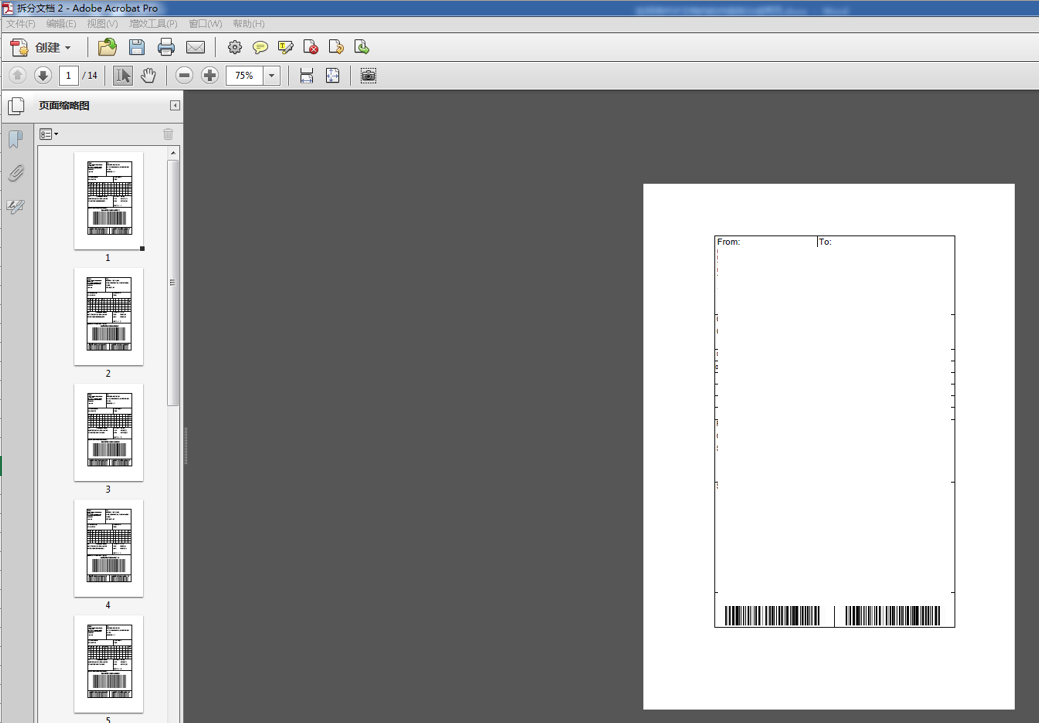Open the bookmarks panel
Viewport: 1039px width, 723px height.
click(16, 139)
